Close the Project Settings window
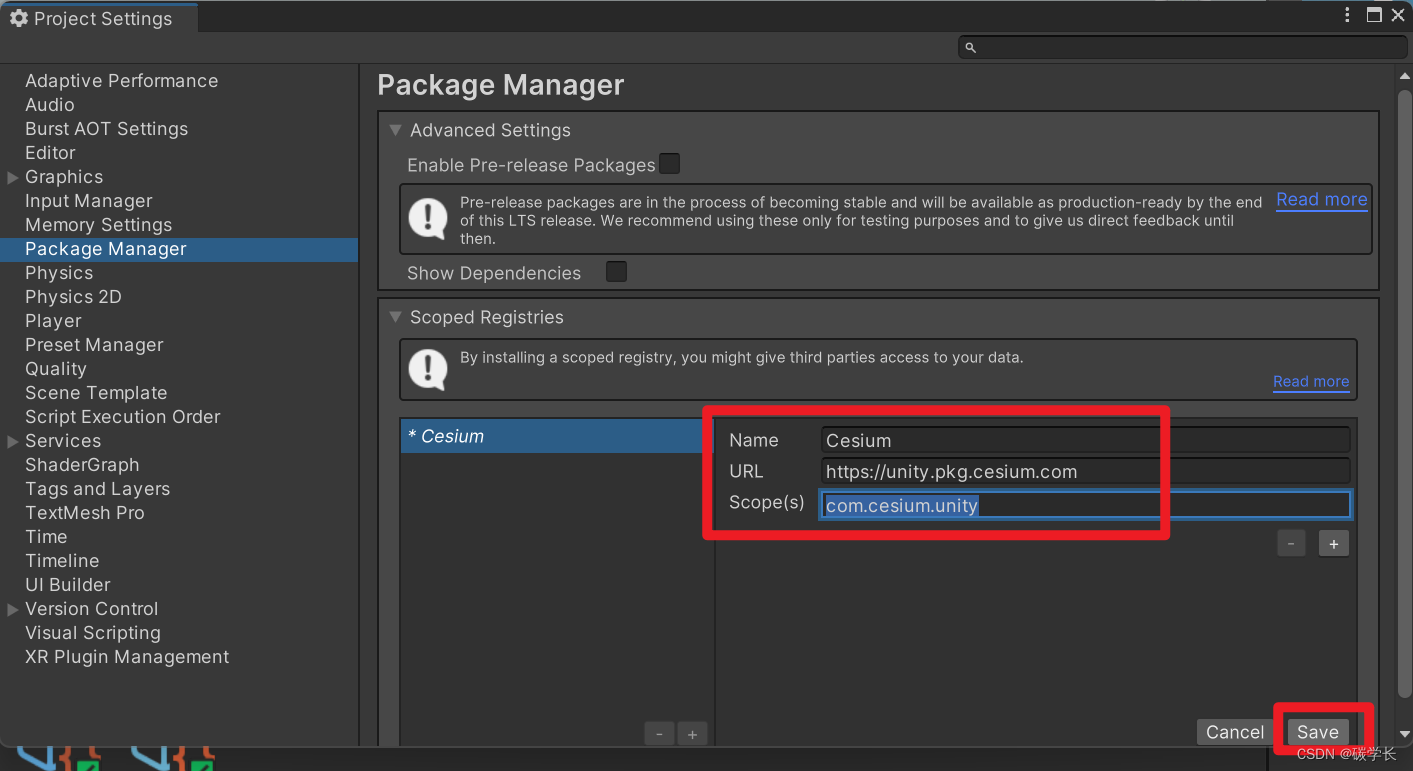Screen dimensions: 1413x771 click(1398, 15)
